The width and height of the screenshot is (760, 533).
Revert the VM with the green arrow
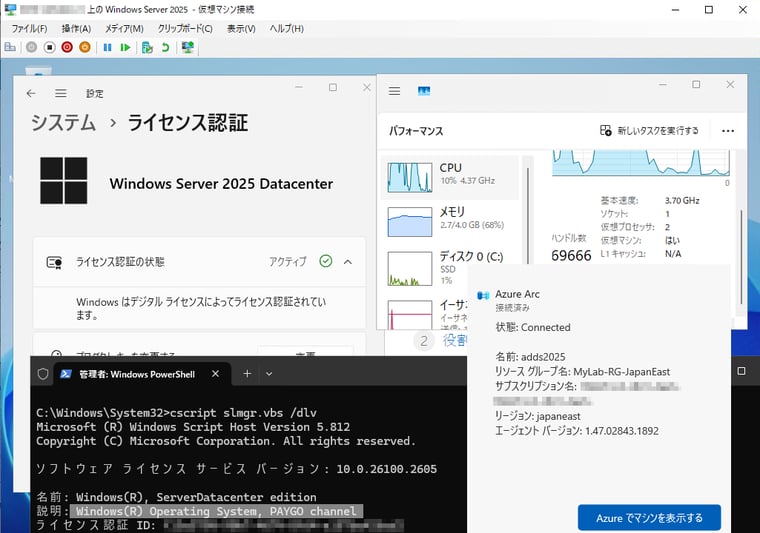pyautogui.click(x=166, y=47)
